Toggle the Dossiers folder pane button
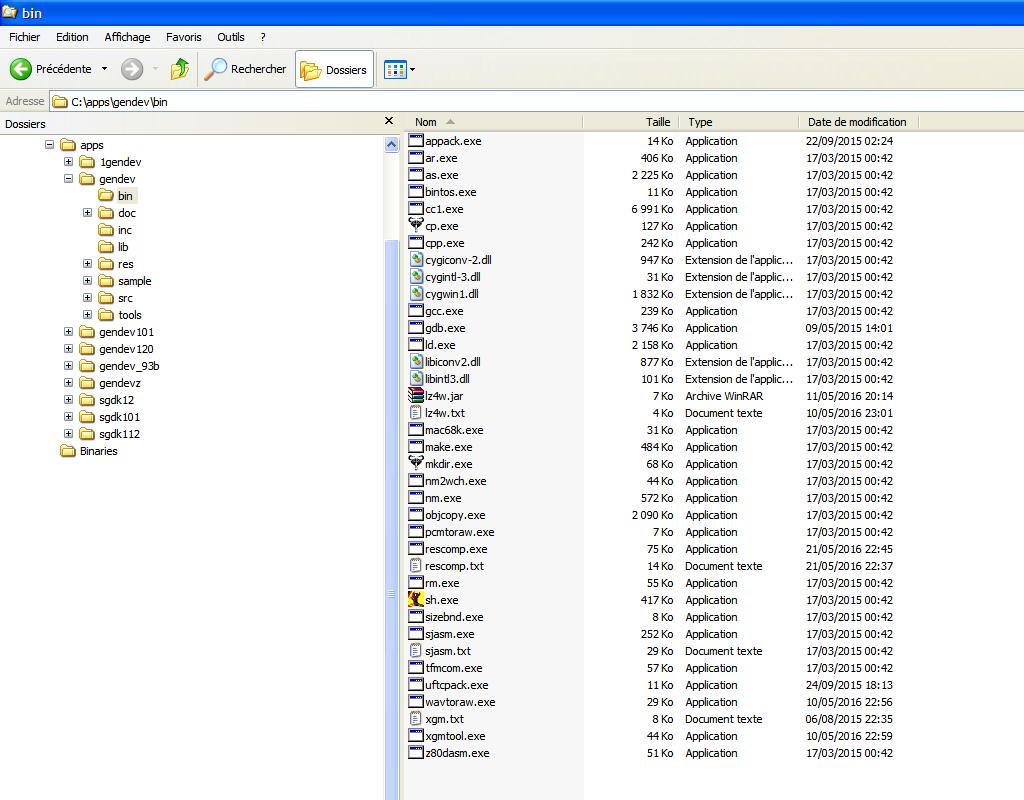Viewport: 1024px width, 800px height. tap(334, 69)
